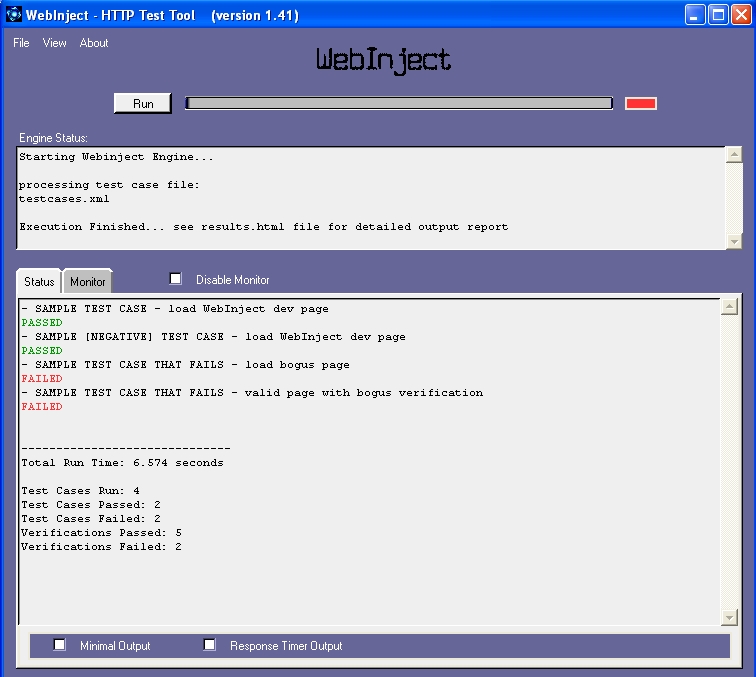Screen dimensions: 756x677
Task: Click Engine Status scroll up arrow
Action: point(734,155)
